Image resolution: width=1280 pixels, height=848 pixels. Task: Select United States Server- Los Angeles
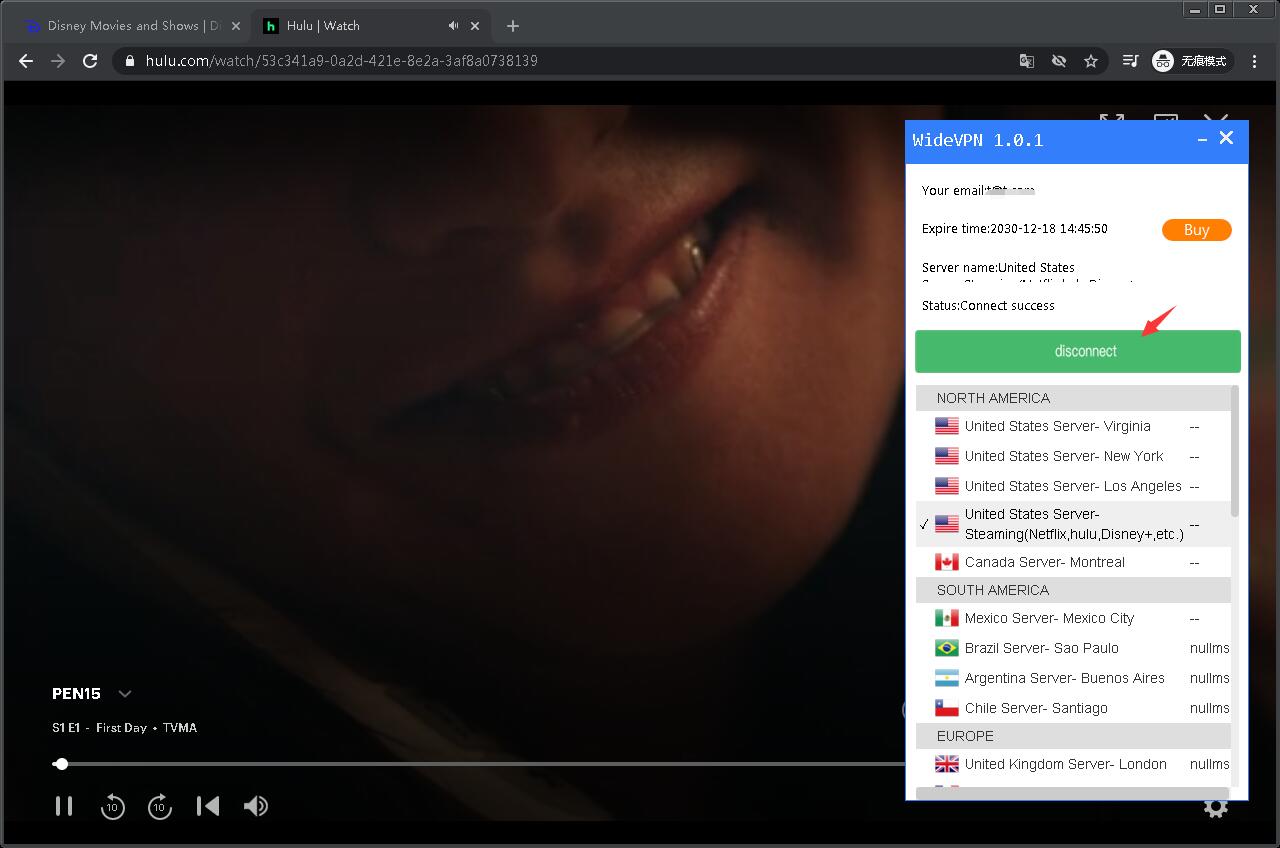pyautogui.click(x=1074, y=486)
